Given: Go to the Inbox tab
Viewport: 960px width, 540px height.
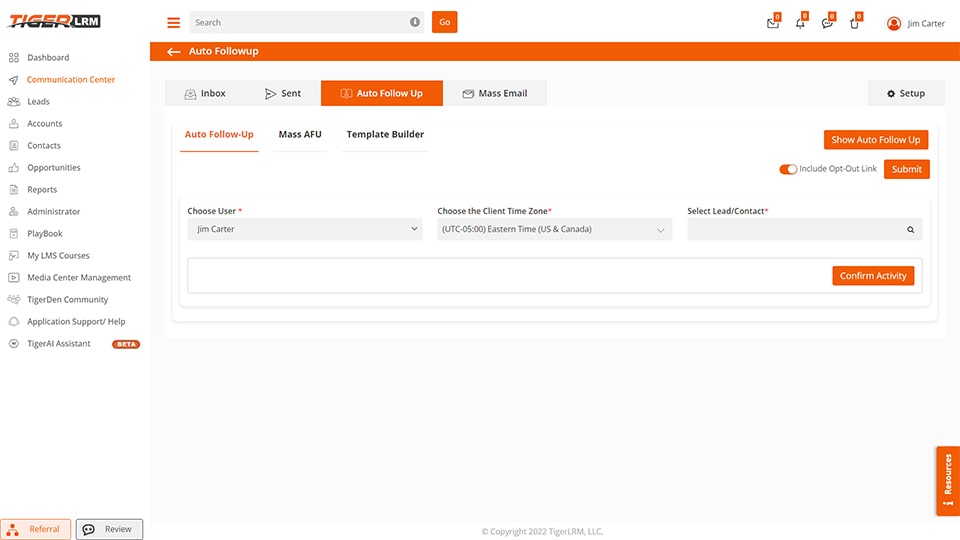Looking at the screenshot, I should (x=205, y=94).
